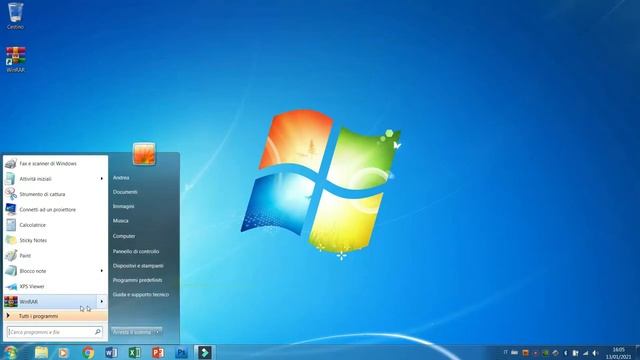The width and height of the screenshot is (640, 360).
Task: Launch Excel from the taskbar
Action: point(134,352)
